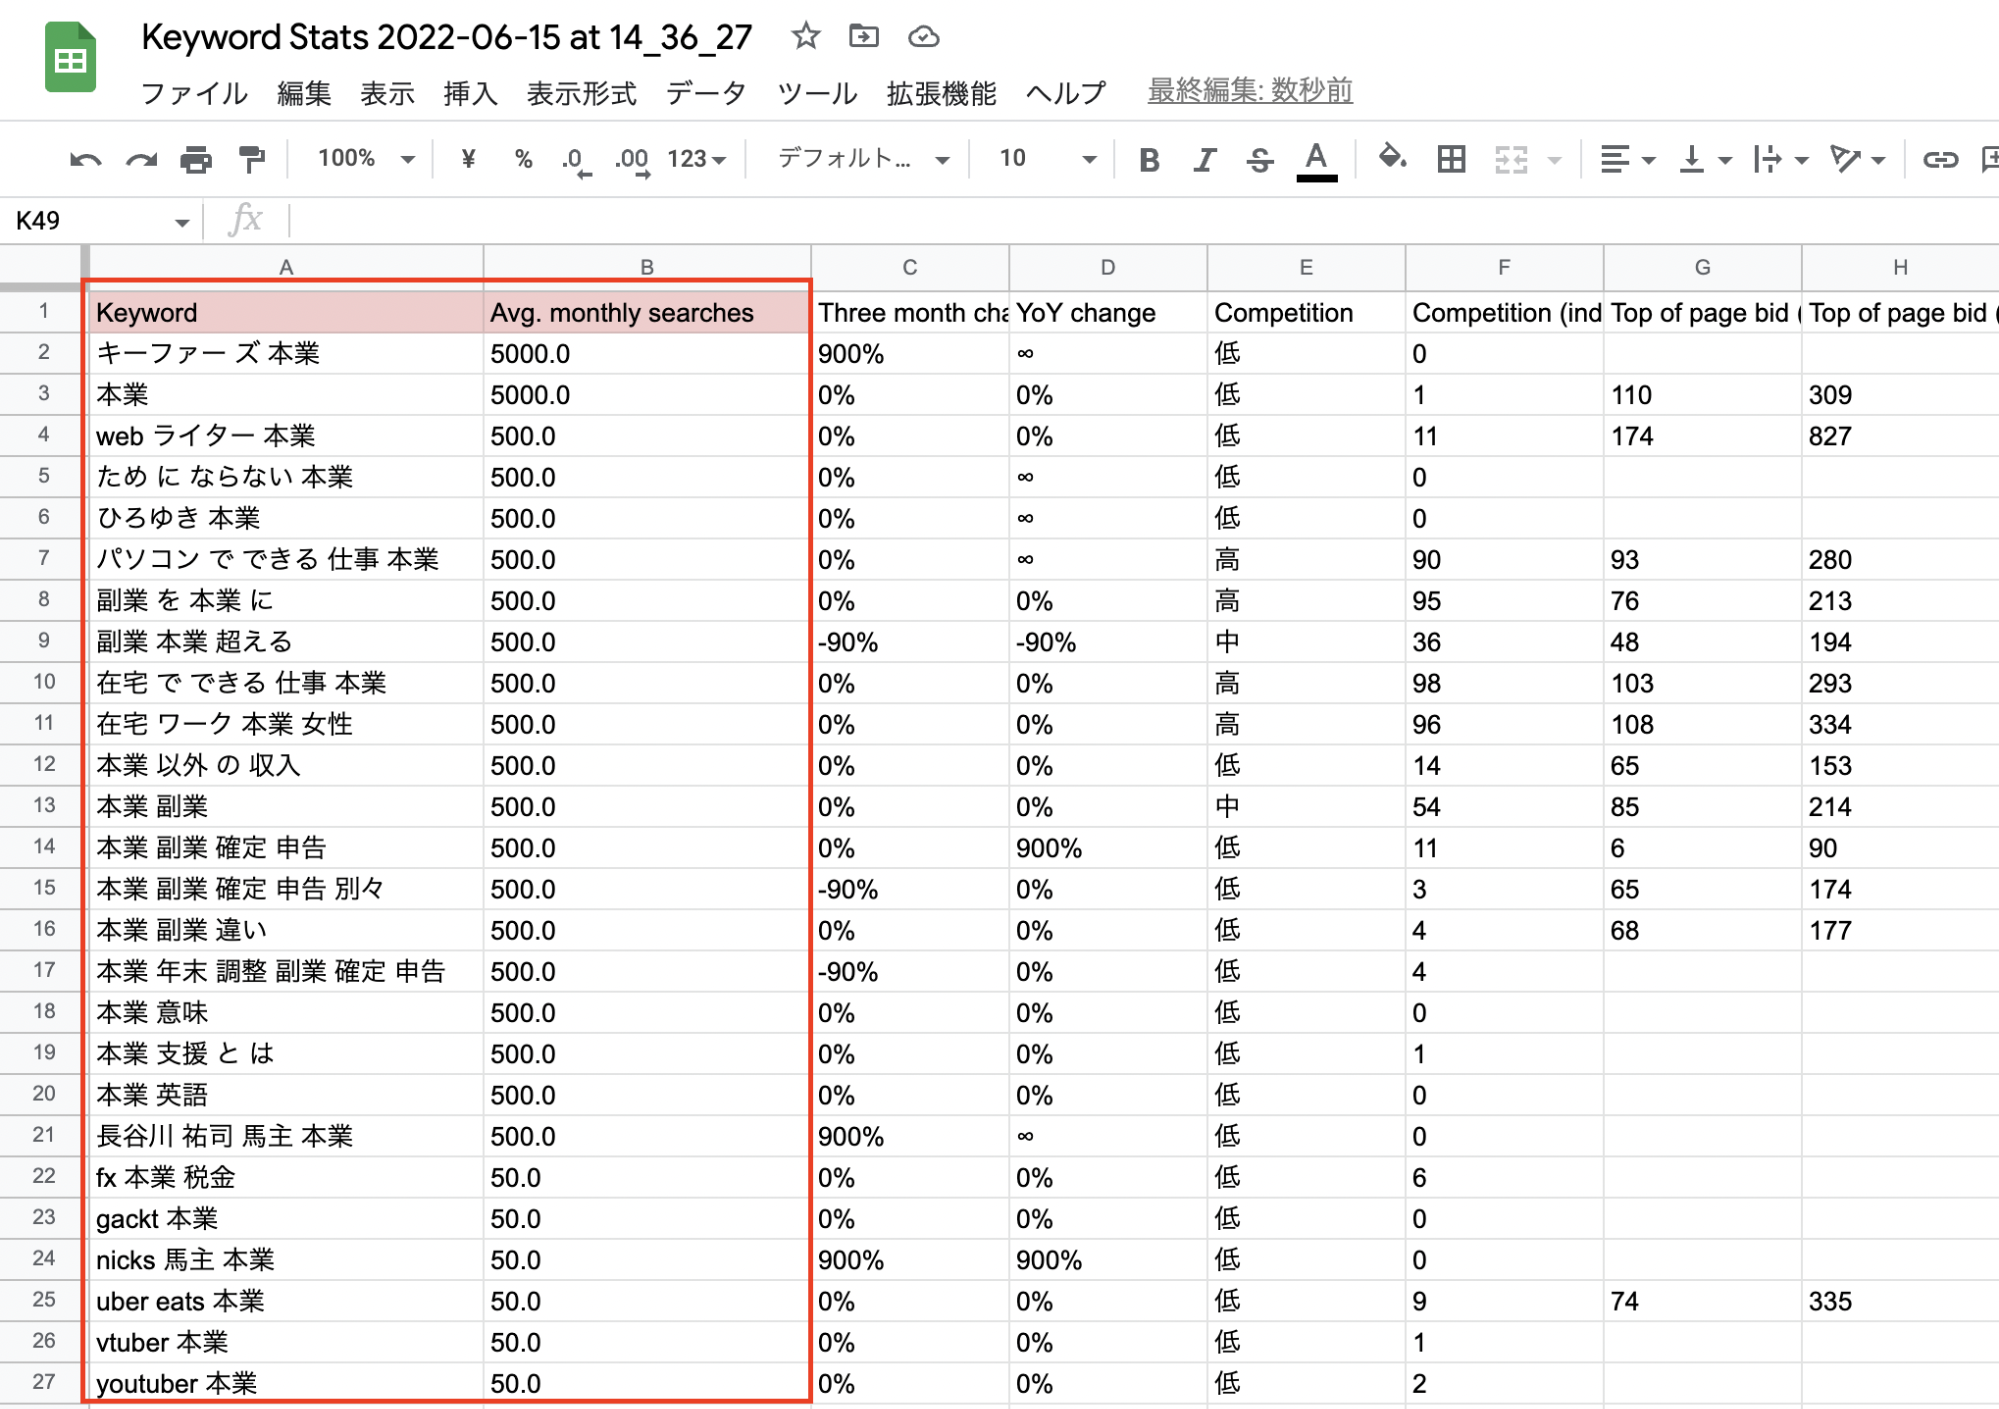
Task: Click the insert link icon
Action: [x=1939, y=159]
